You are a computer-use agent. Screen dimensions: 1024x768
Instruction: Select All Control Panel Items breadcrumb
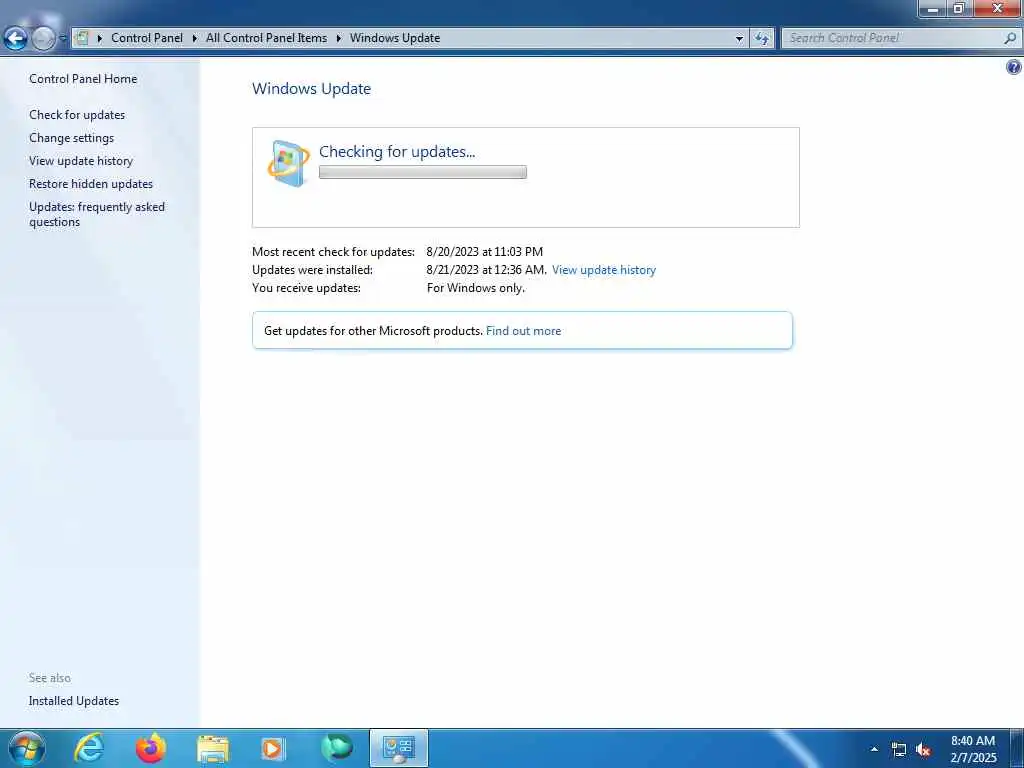[x=266, y=38]
